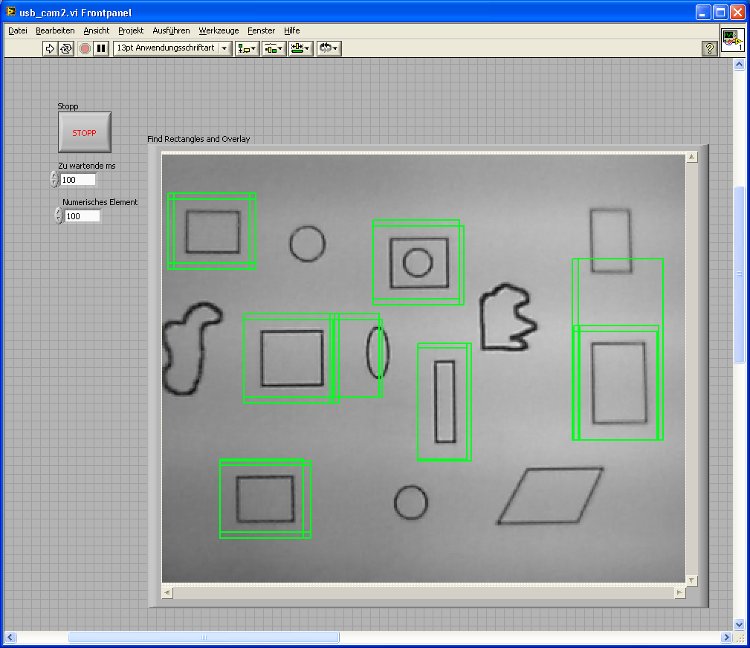Click the parallelogram shape in the image
Viewport: 750px width, 648px height.
[x=550, y=495]
